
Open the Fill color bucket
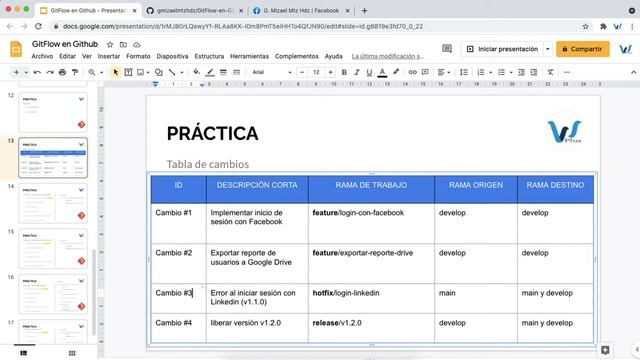coord(196,72)
